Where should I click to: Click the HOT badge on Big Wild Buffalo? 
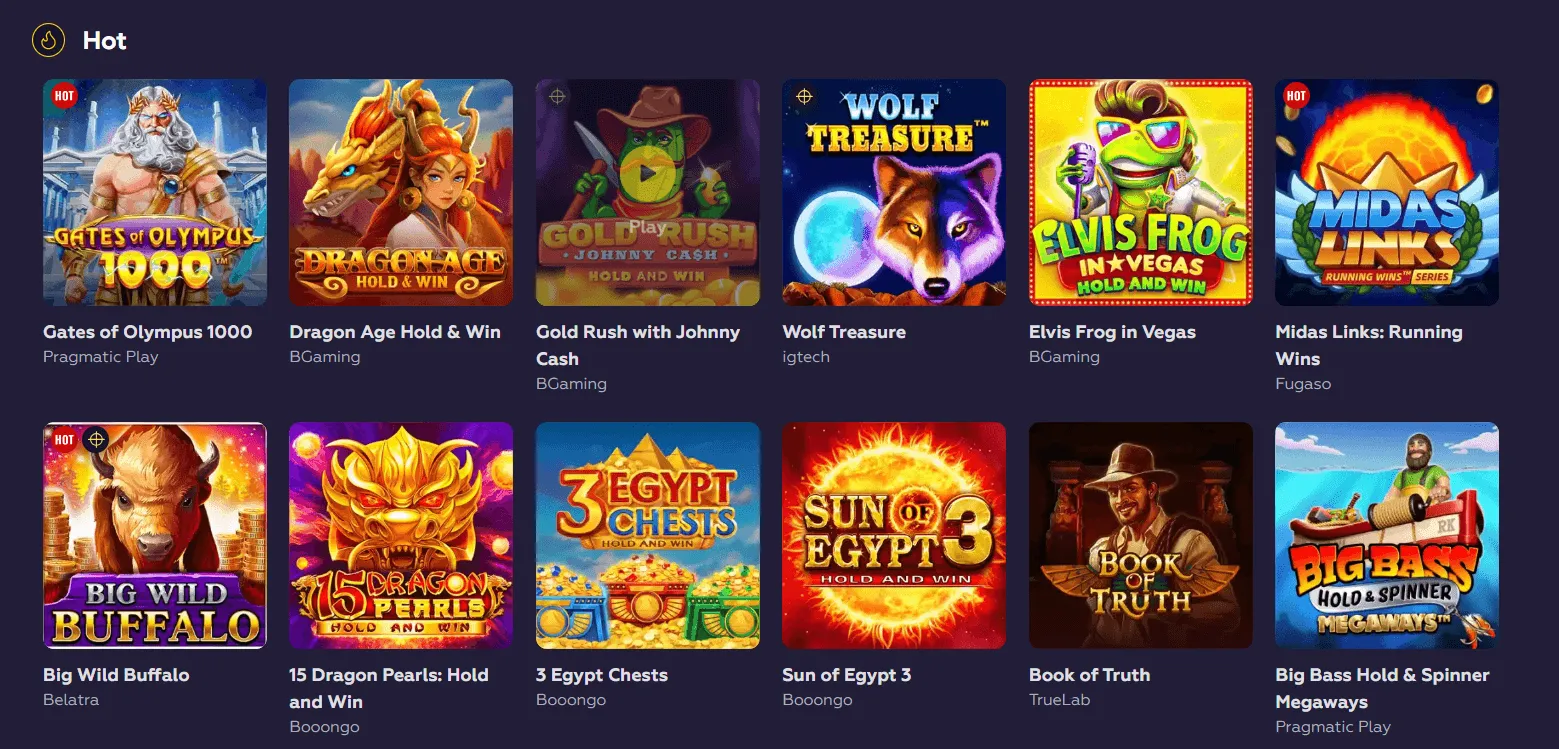(62, 439)
